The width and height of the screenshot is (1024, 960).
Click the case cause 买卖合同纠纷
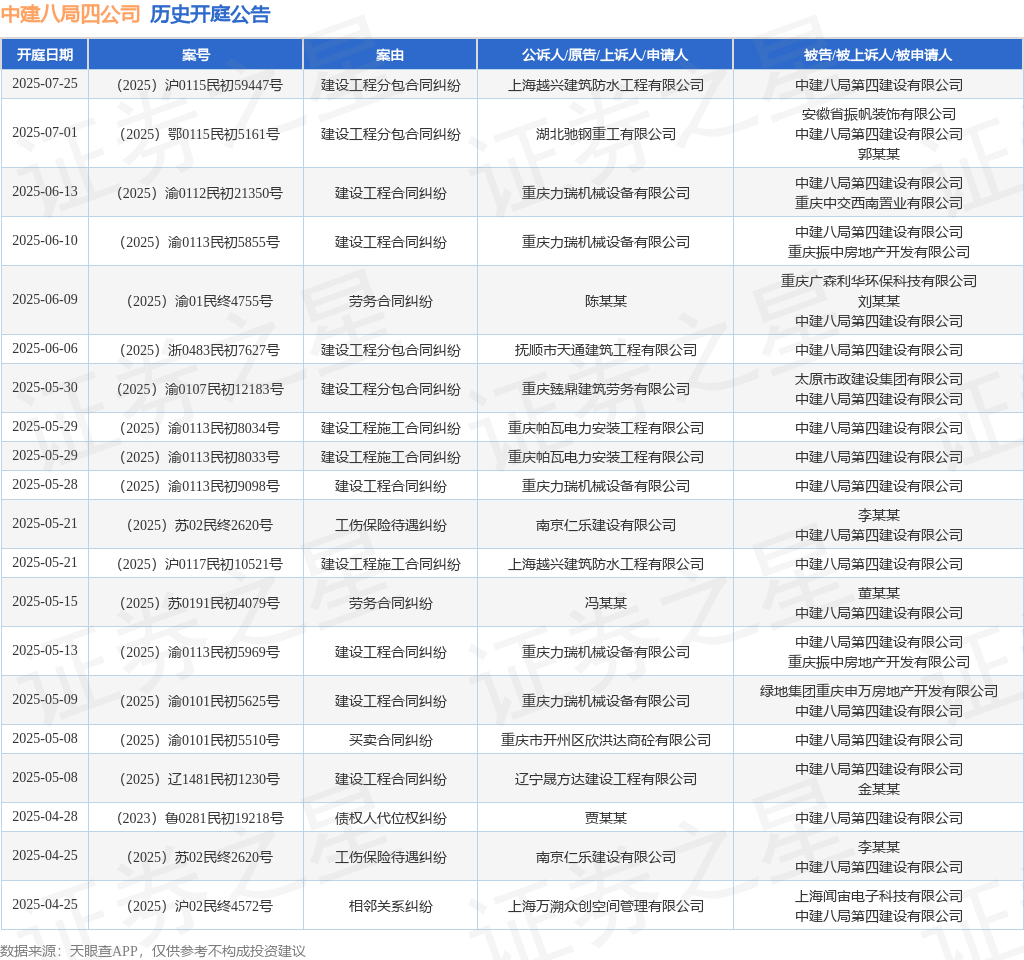pos(390,740)
